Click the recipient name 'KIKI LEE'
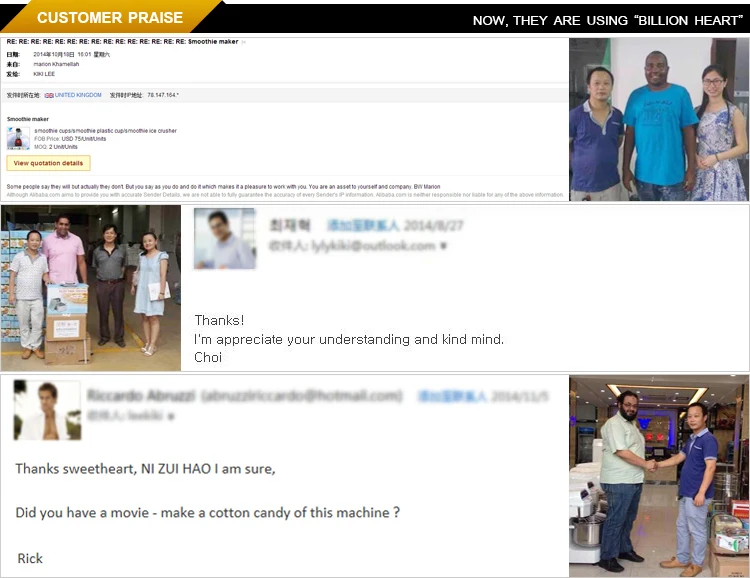This screenshot has height=578, width=750. [x=44, y=74]
